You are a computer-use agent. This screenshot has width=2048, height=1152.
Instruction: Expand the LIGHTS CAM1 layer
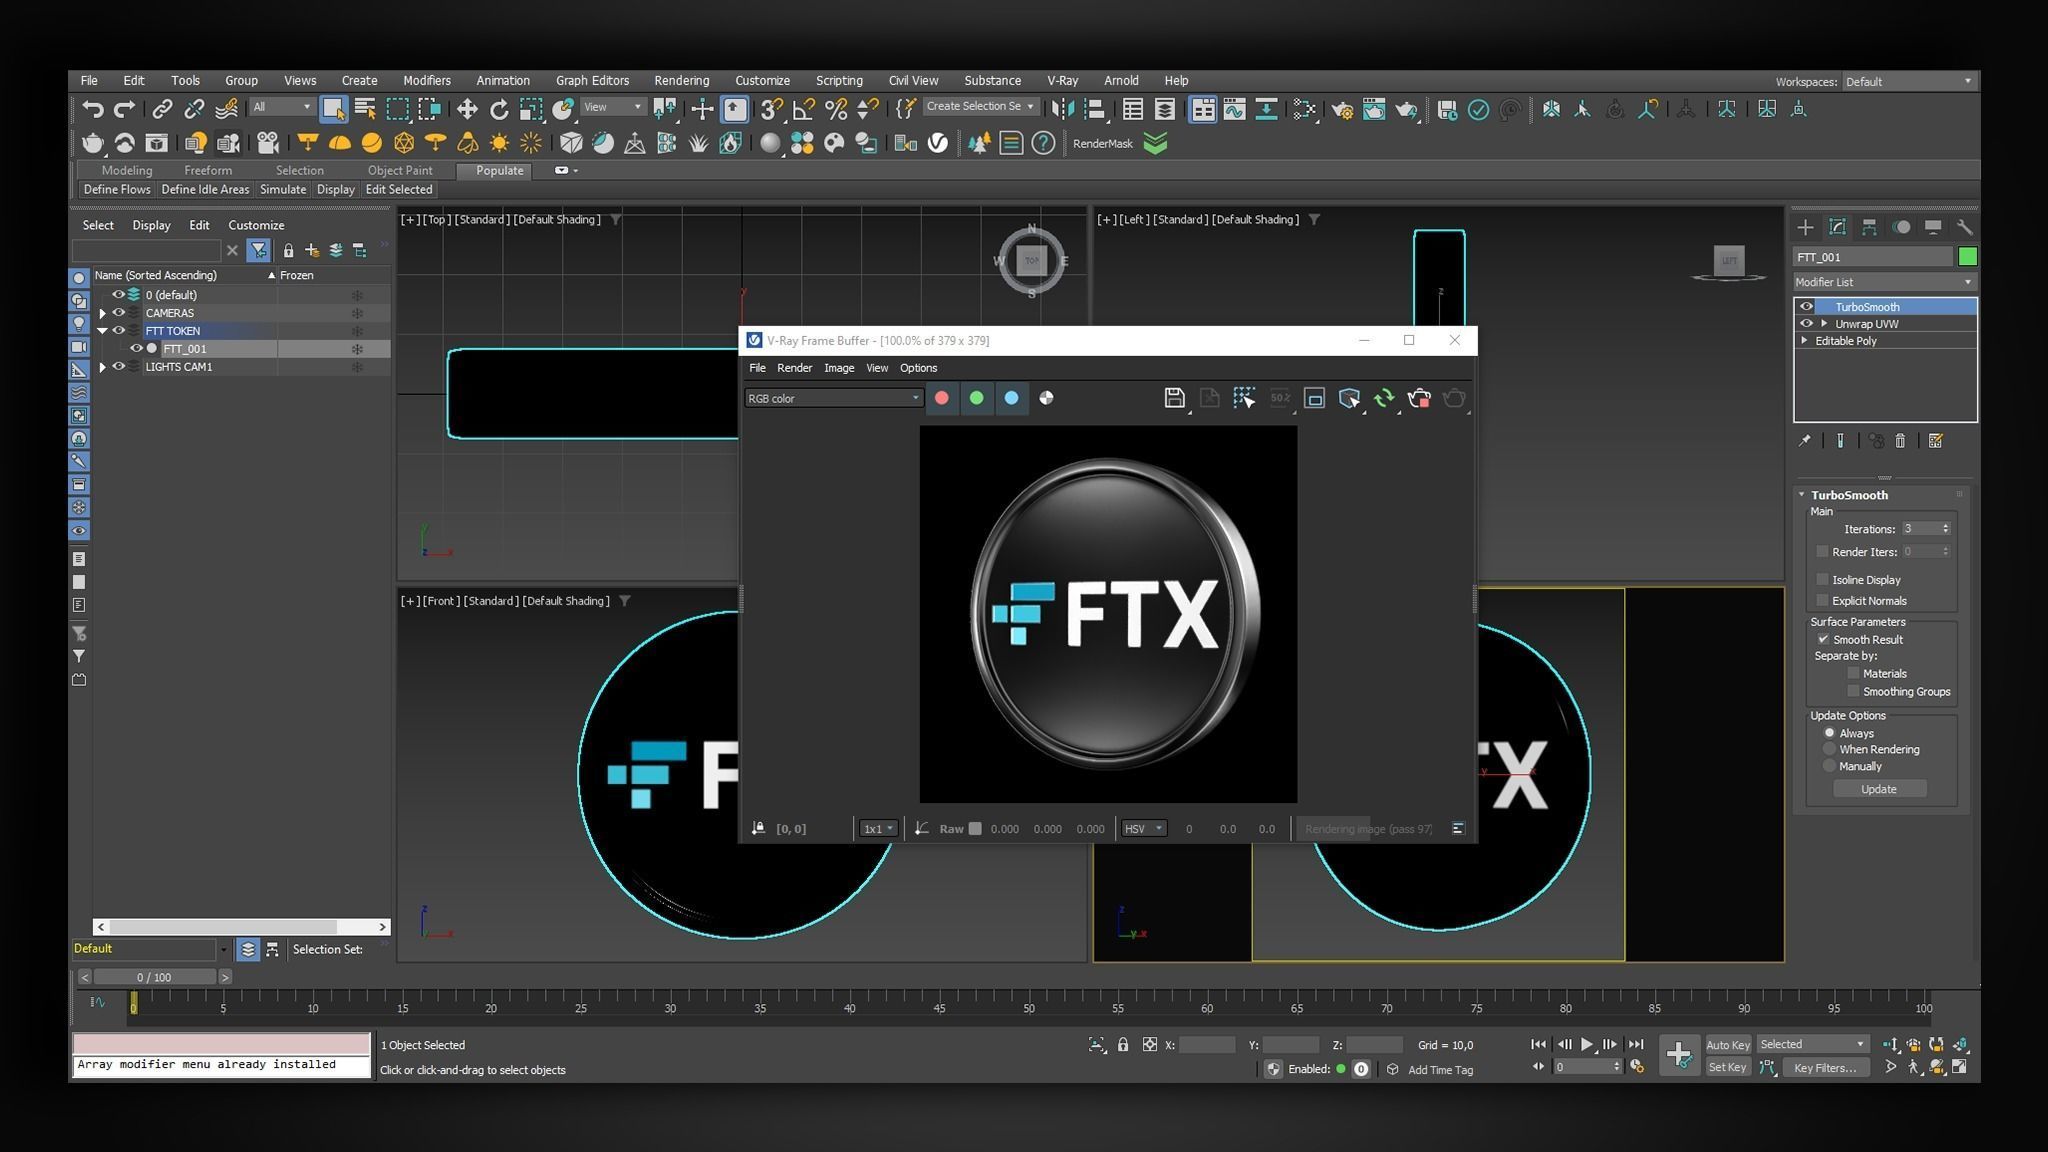tap(102, 367)
